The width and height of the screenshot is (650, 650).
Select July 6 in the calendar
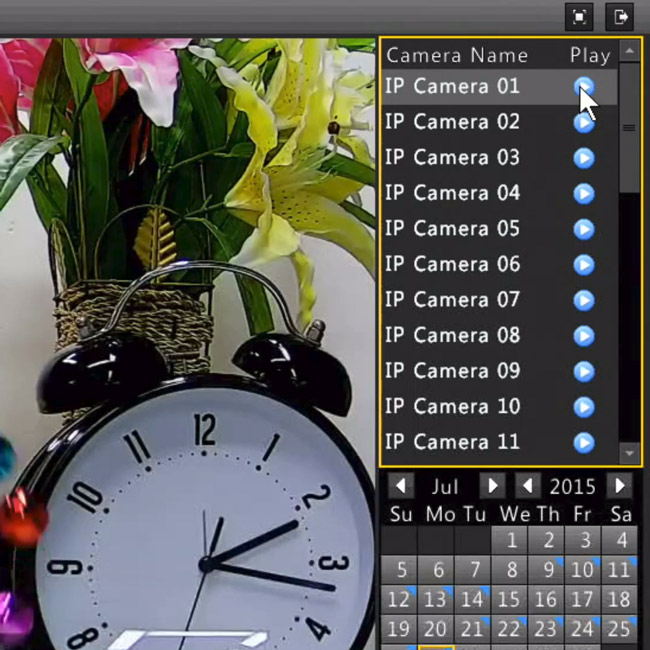(x=436, y=570)
